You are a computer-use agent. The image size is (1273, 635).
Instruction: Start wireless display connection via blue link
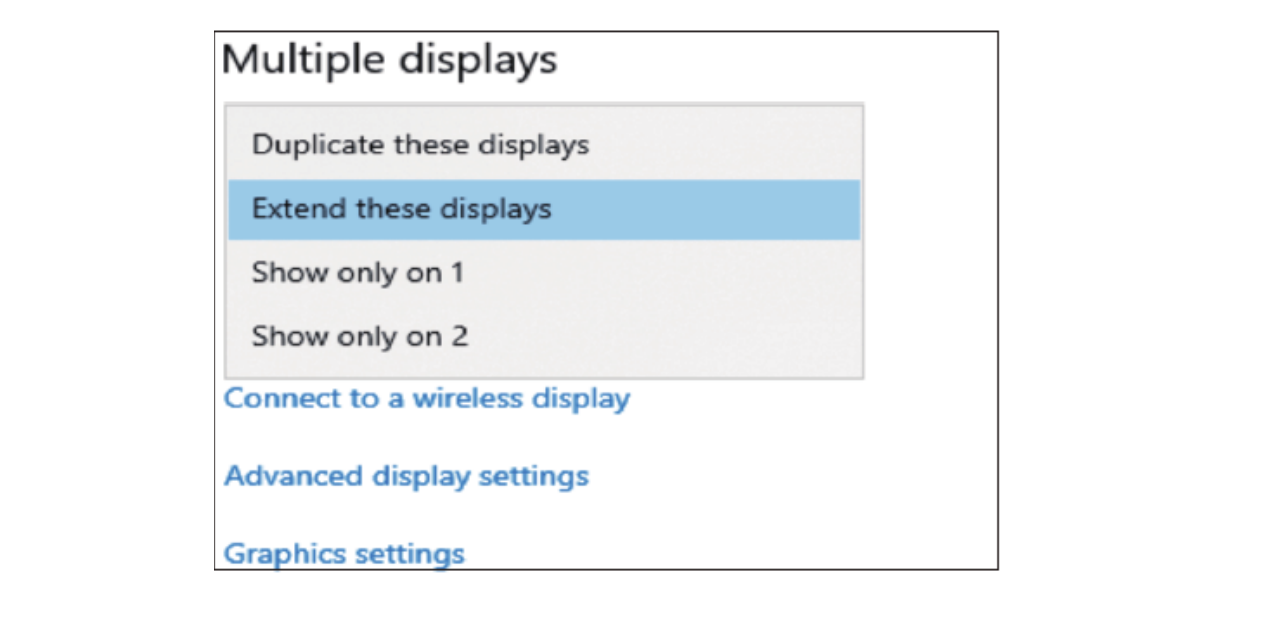coord(427,398)
